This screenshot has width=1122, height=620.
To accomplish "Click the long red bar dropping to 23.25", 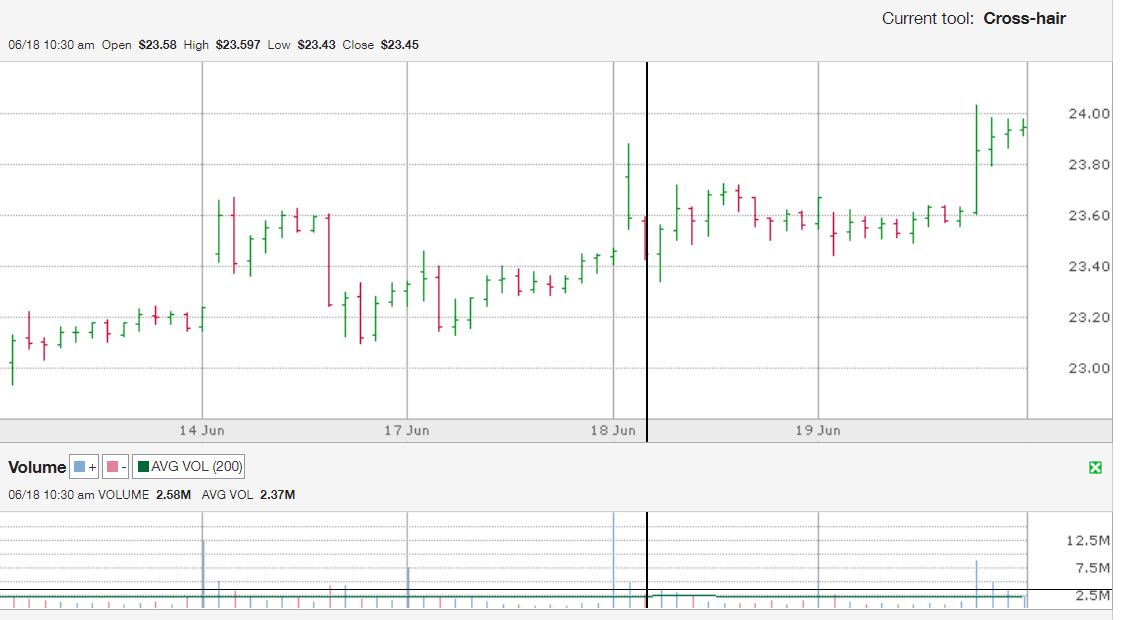I will click(x=328, y=260).
